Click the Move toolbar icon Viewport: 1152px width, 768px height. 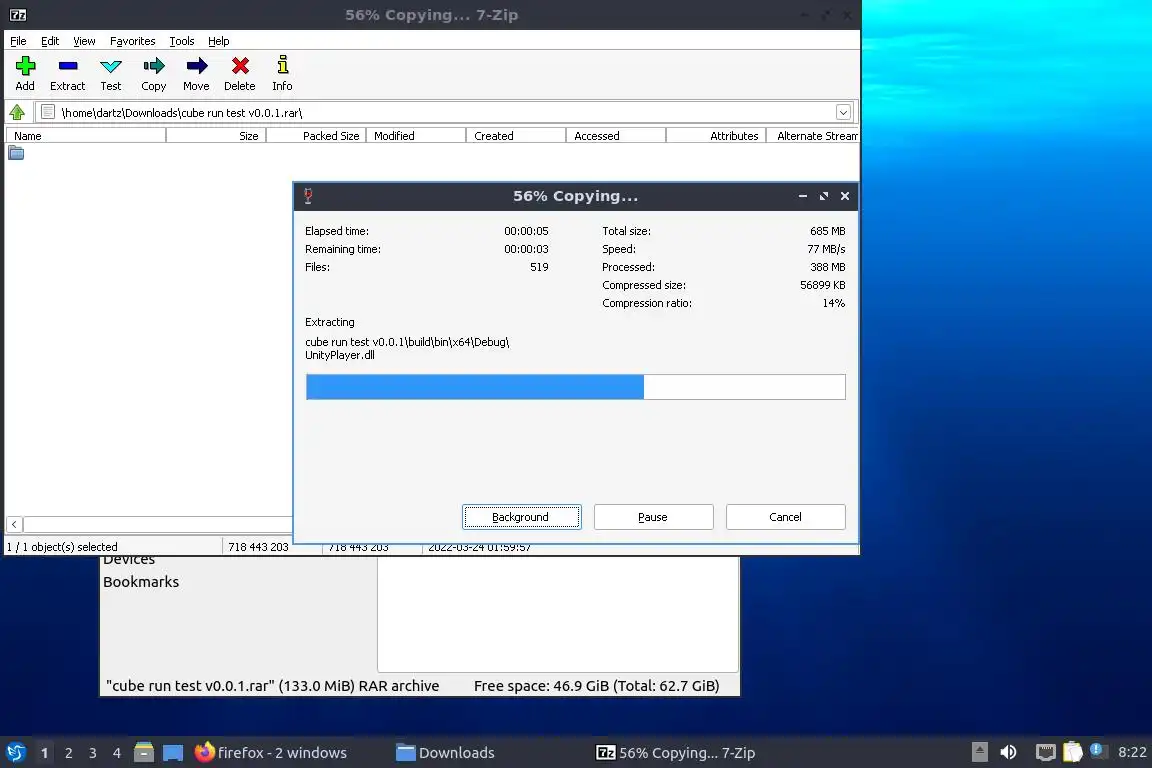[x=196, y=73]
